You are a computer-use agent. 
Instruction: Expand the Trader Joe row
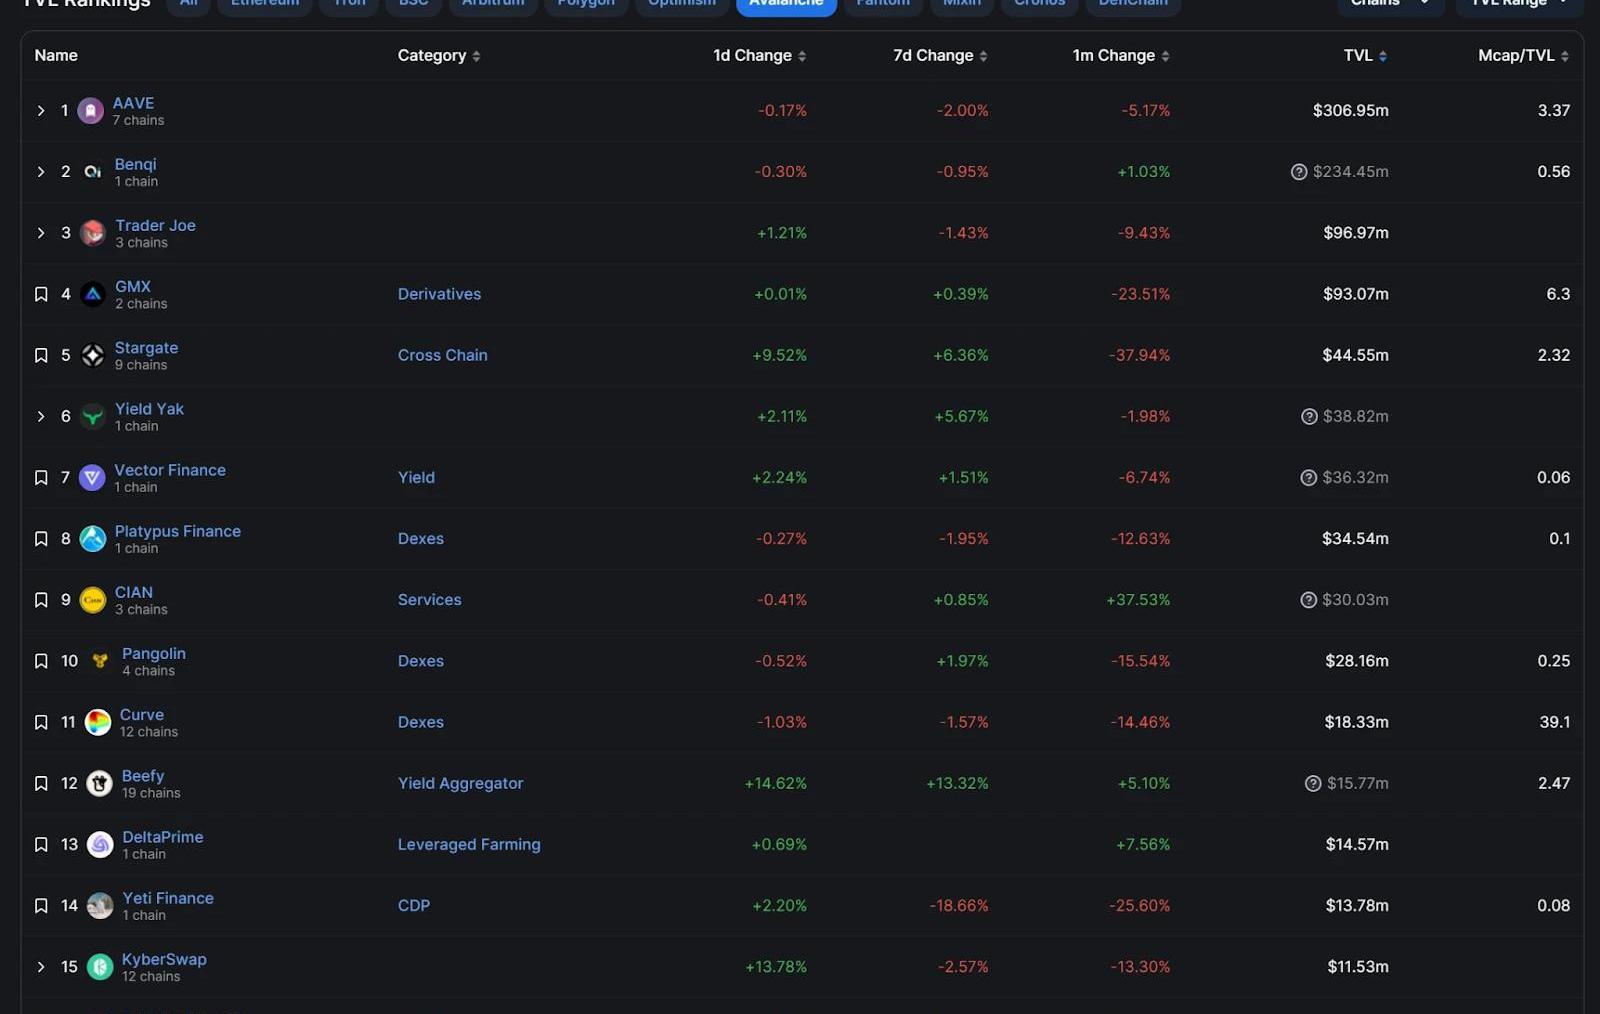[x=41, y=233]
